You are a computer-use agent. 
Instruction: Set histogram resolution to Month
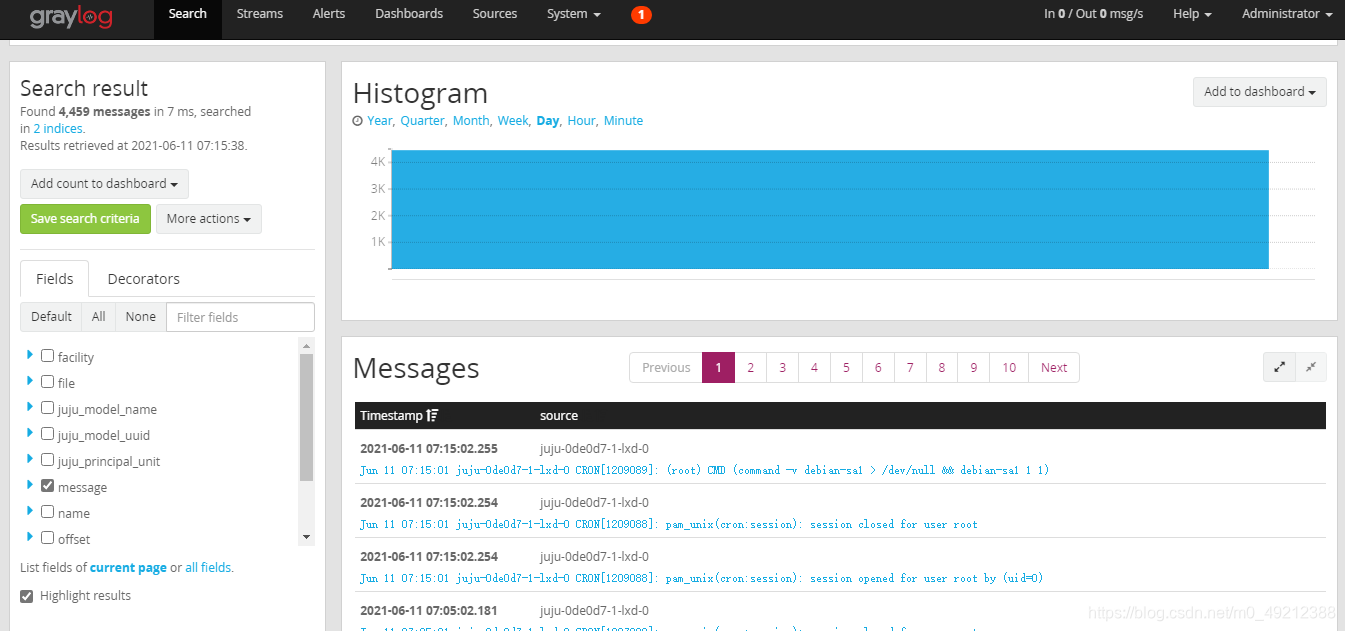tap(471, 121)
